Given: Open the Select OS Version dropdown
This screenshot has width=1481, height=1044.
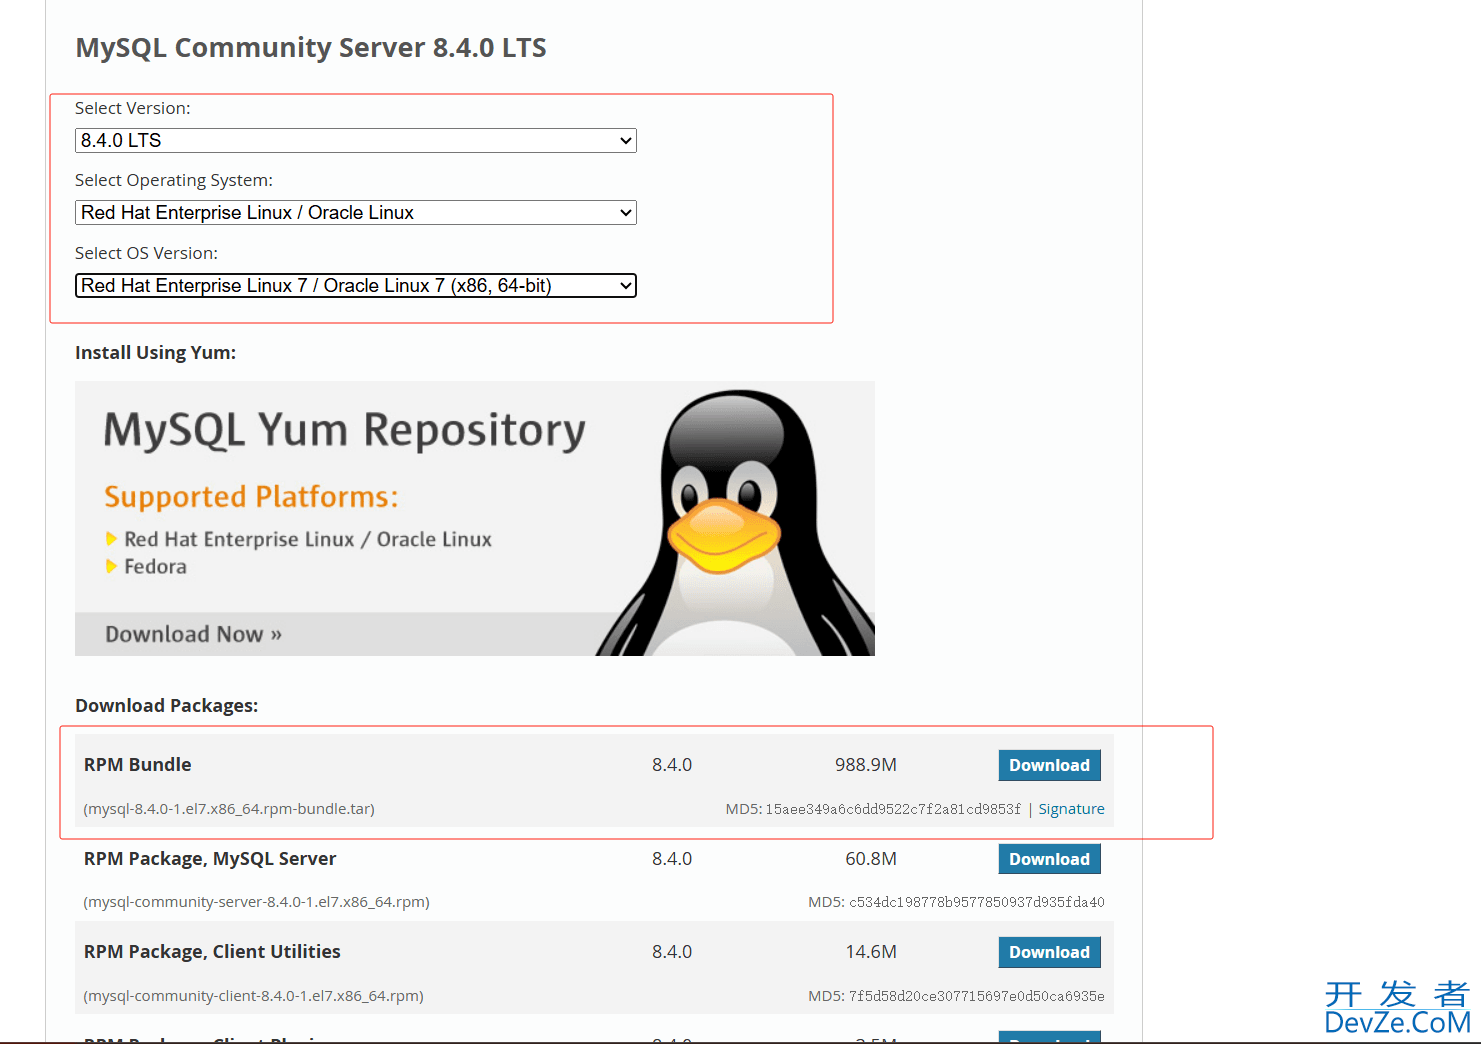Looking at the screenshot, I should pyautogui.click(x=355, y=286).
